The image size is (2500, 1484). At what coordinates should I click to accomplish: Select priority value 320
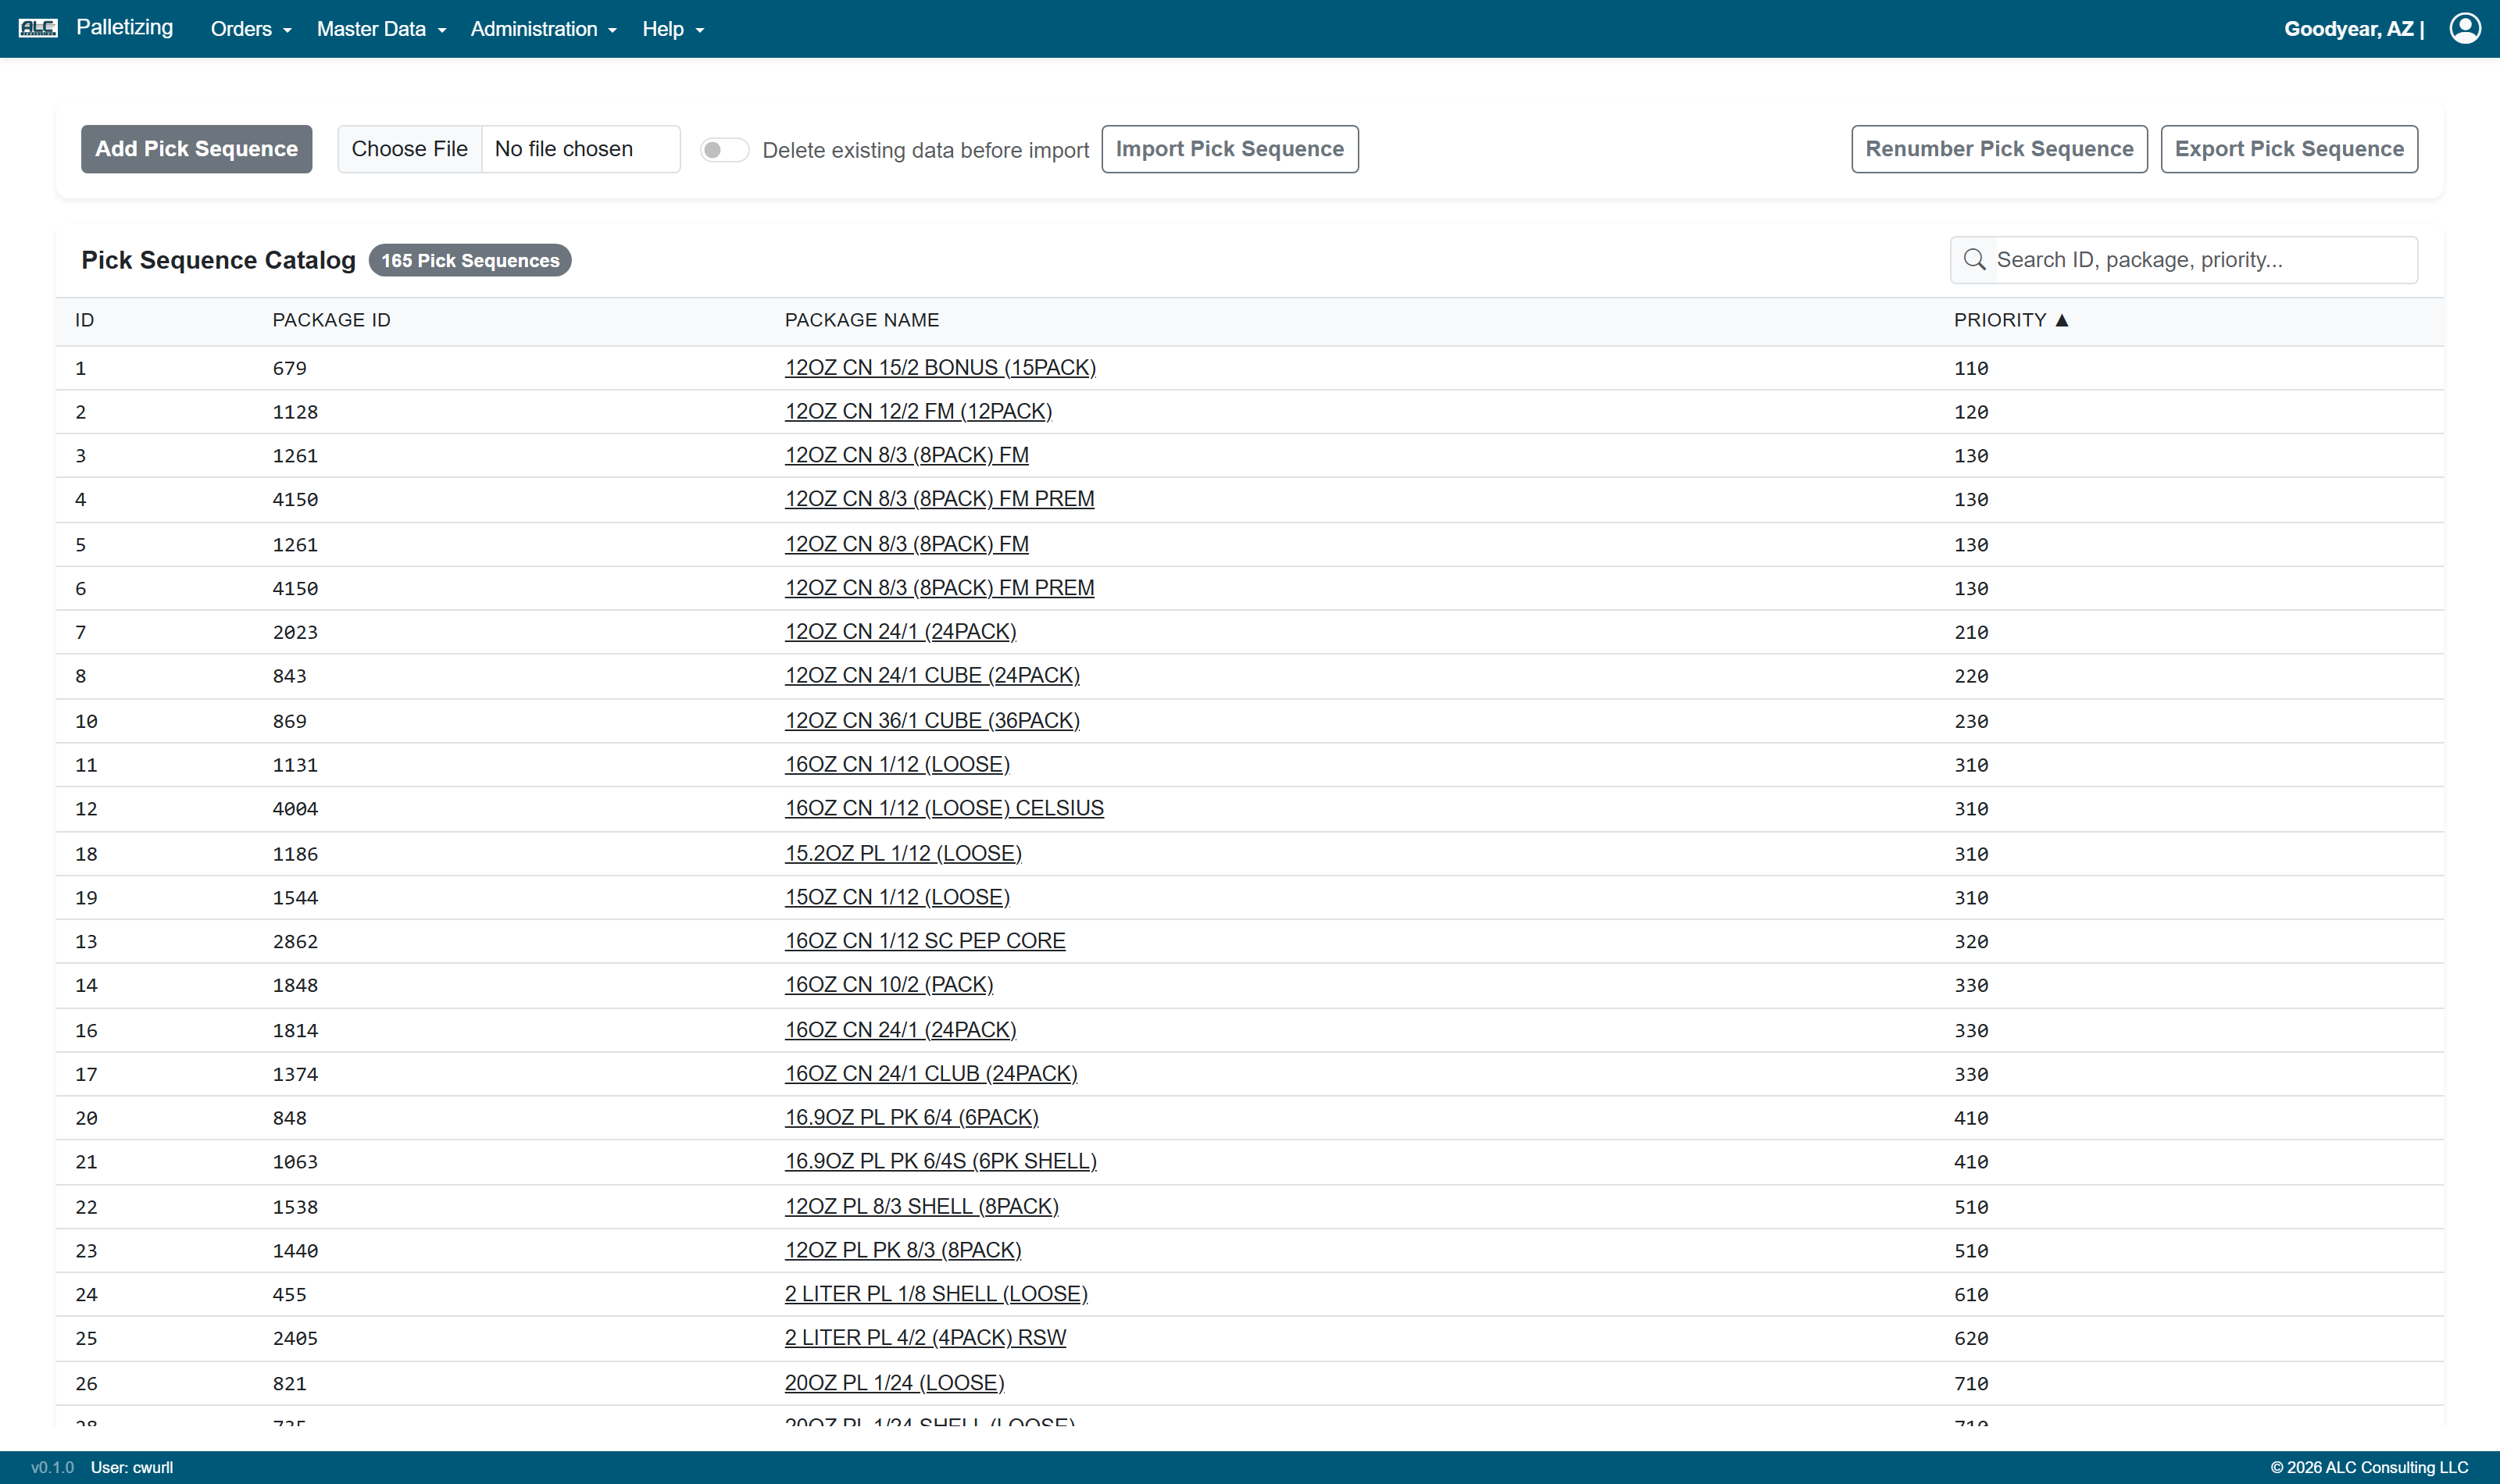click(x=1971, y=942)
